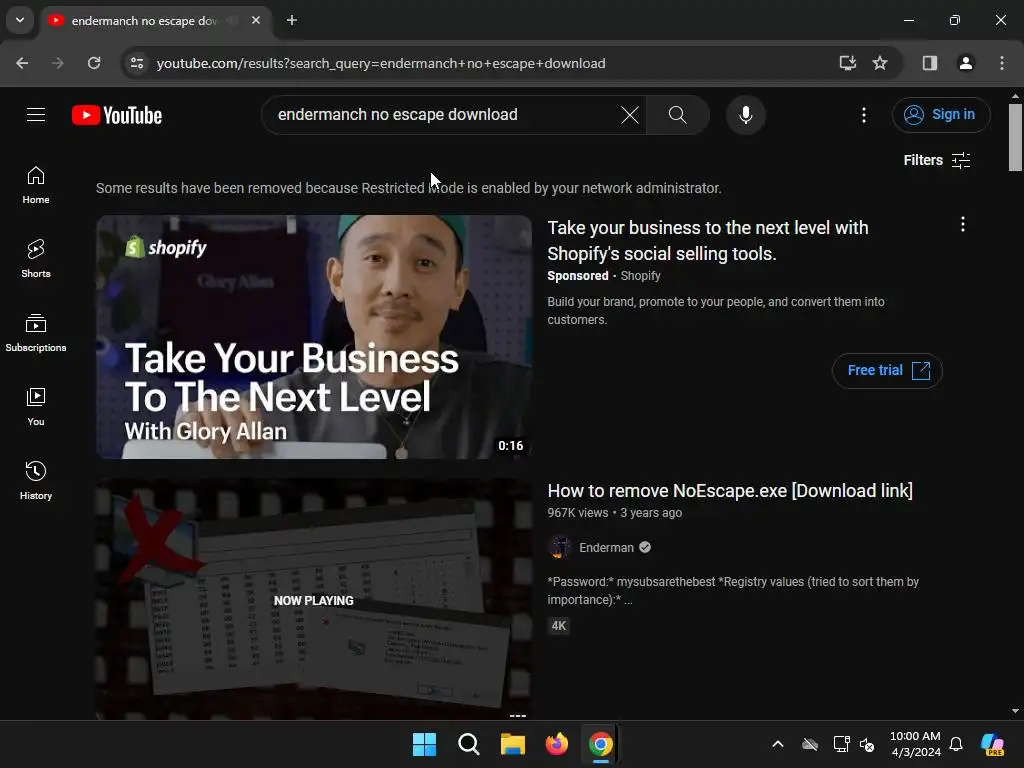Open the Shopify ad video thumbnail
1024x768 pixels.
(x=314, y=337)
